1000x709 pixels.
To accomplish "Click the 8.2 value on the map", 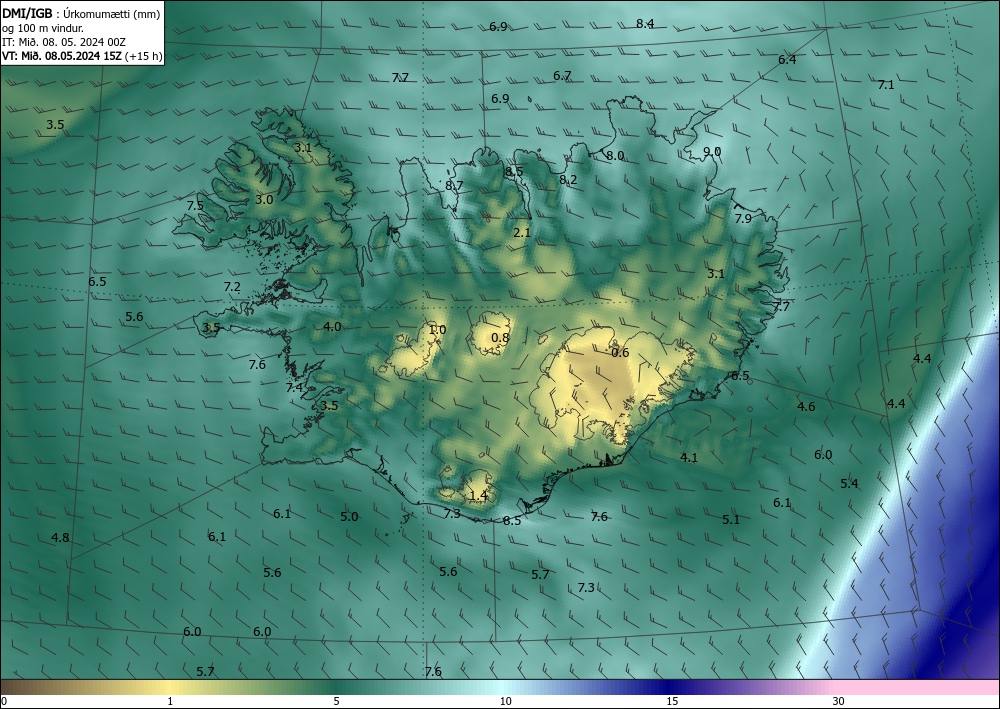I will click(568, 180).
